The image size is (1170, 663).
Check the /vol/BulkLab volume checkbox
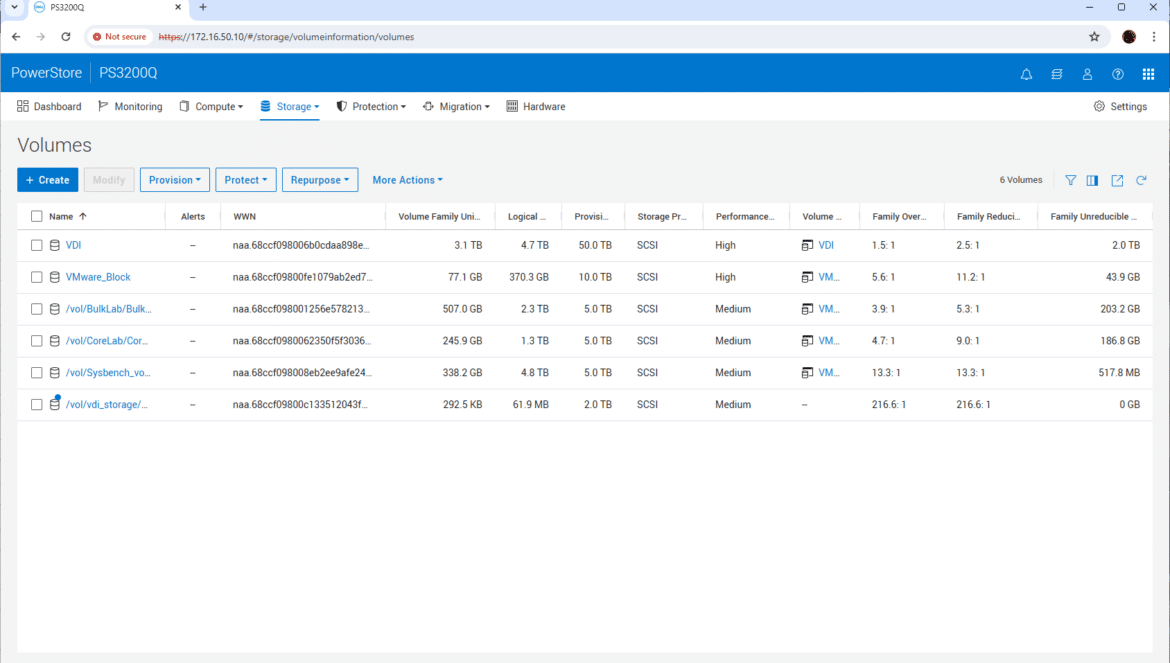point(37,309)
